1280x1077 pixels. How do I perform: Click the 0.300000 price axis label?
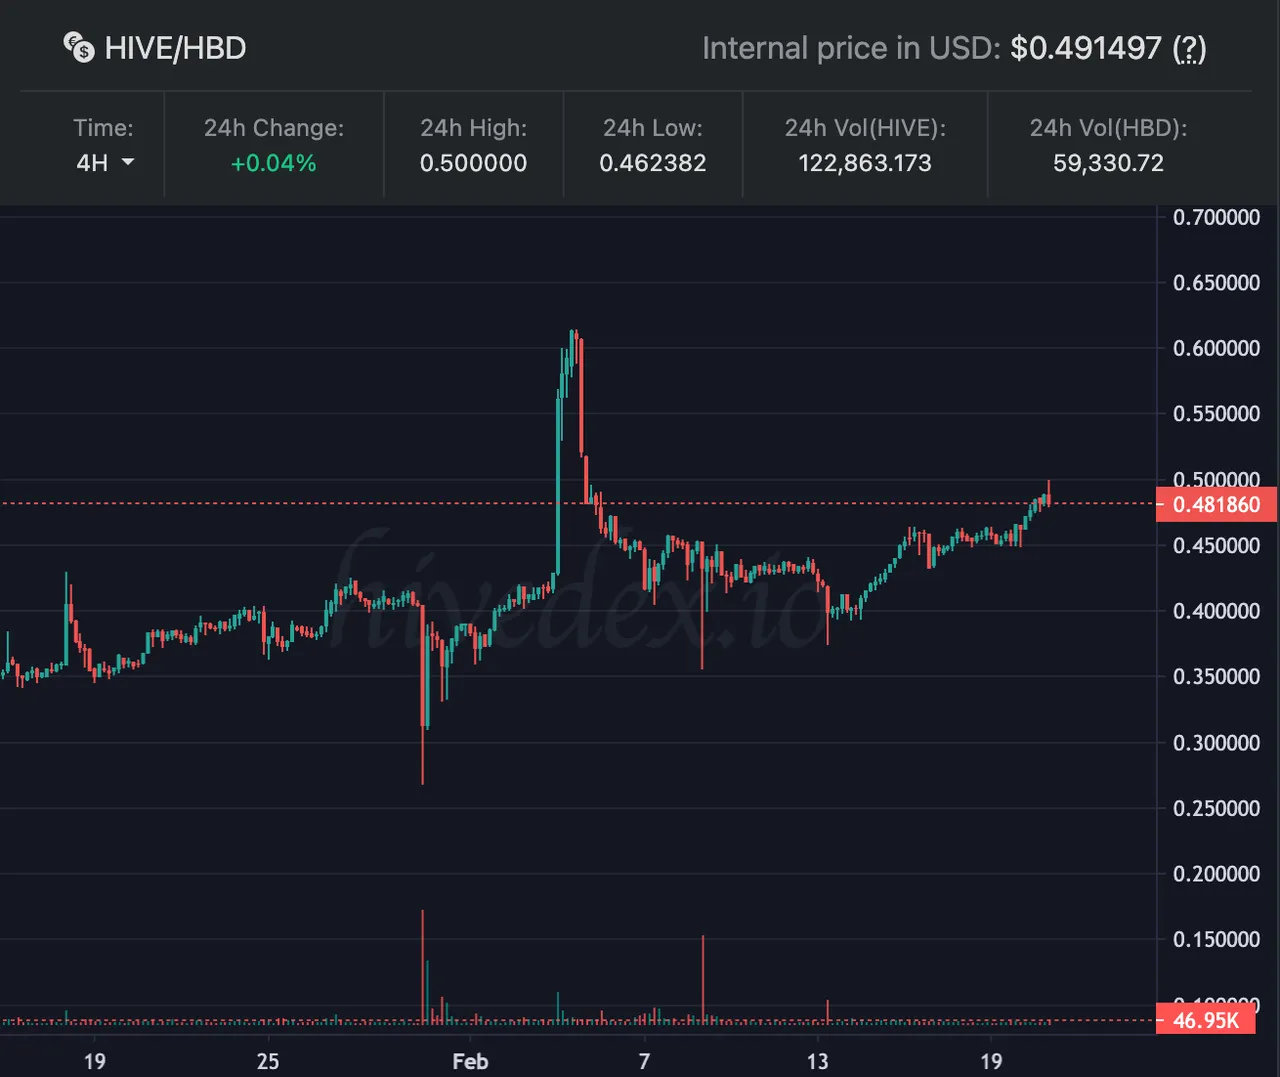1216,742
